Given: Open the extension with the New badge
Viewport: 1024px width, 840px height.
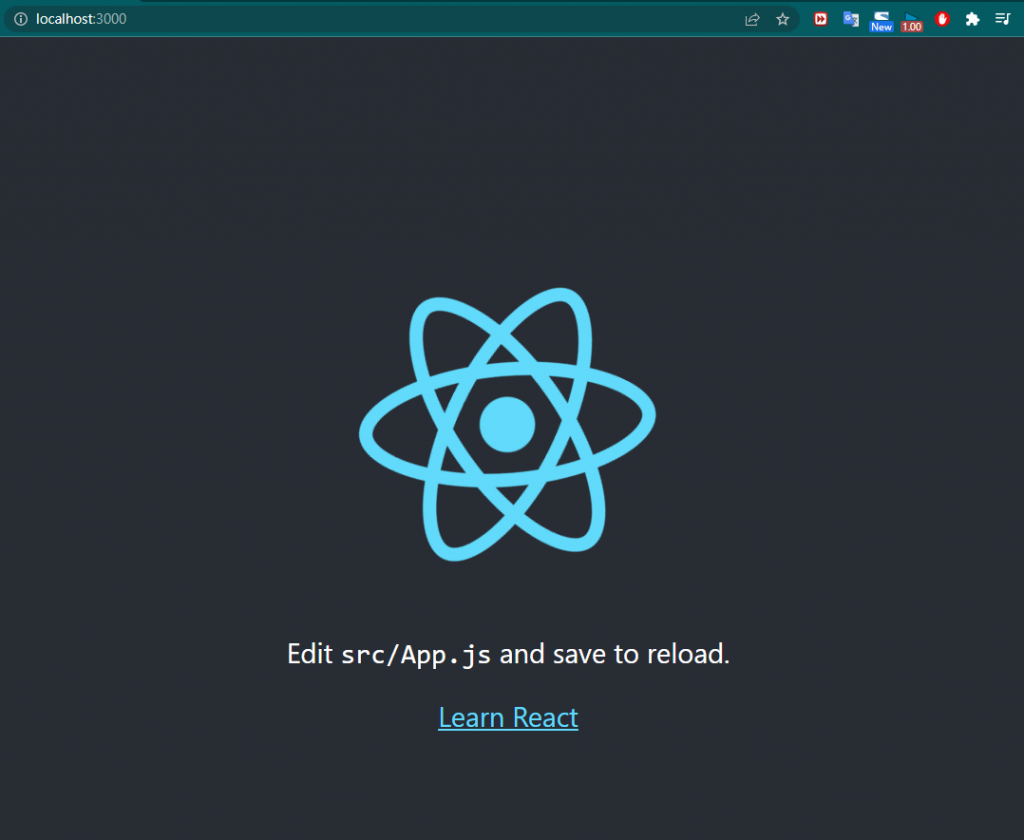Looking at the screenshot, I should (881, 21).
